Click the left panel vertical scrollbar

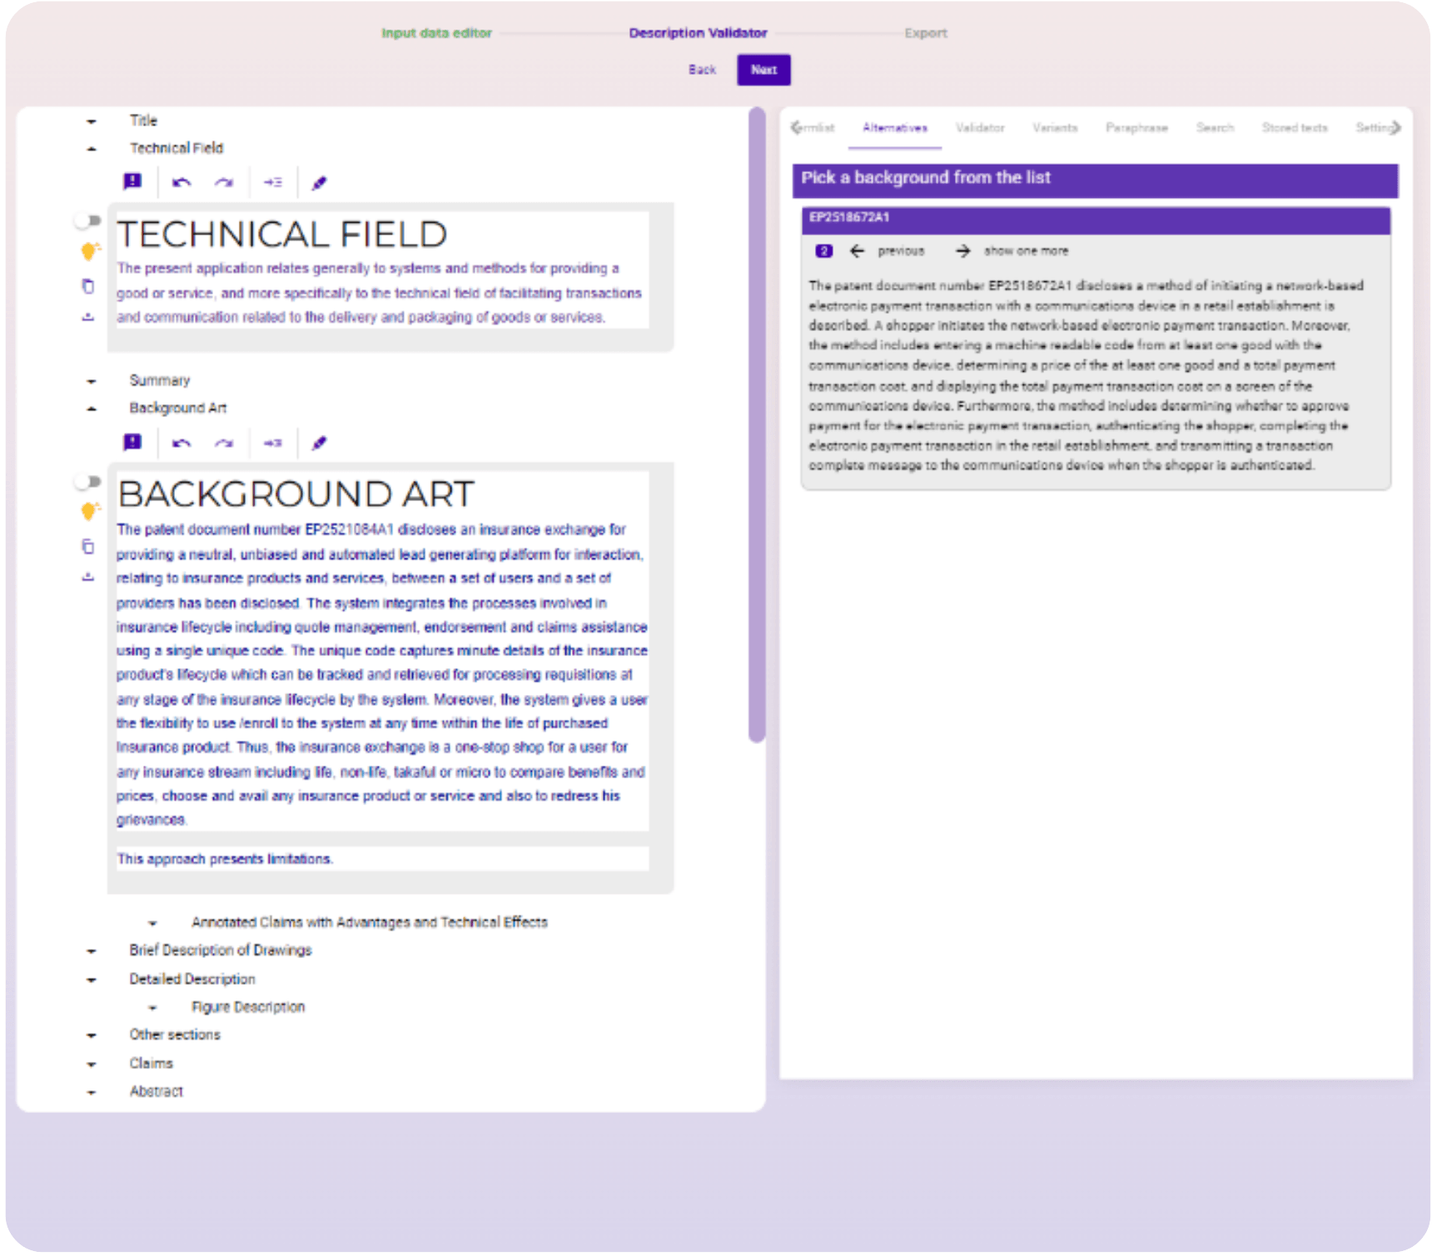coord(757,425)
